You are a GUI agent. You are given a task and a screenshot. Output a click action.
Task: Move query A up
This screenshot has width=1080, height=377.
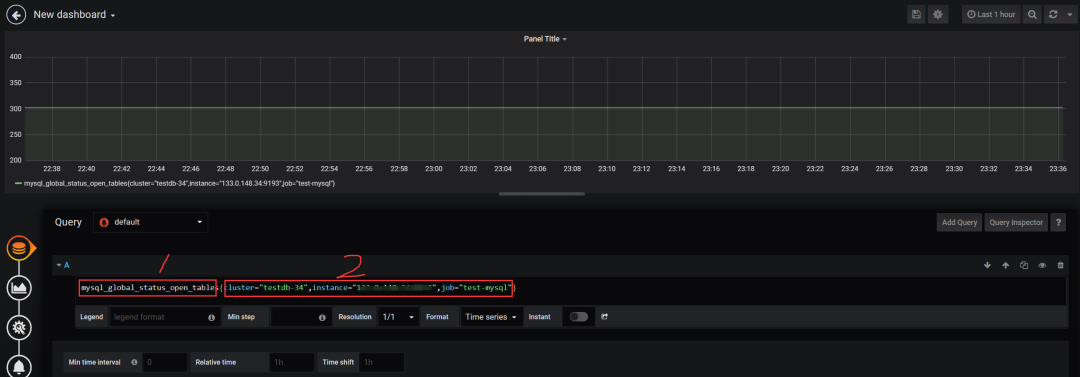[1005, 265]
